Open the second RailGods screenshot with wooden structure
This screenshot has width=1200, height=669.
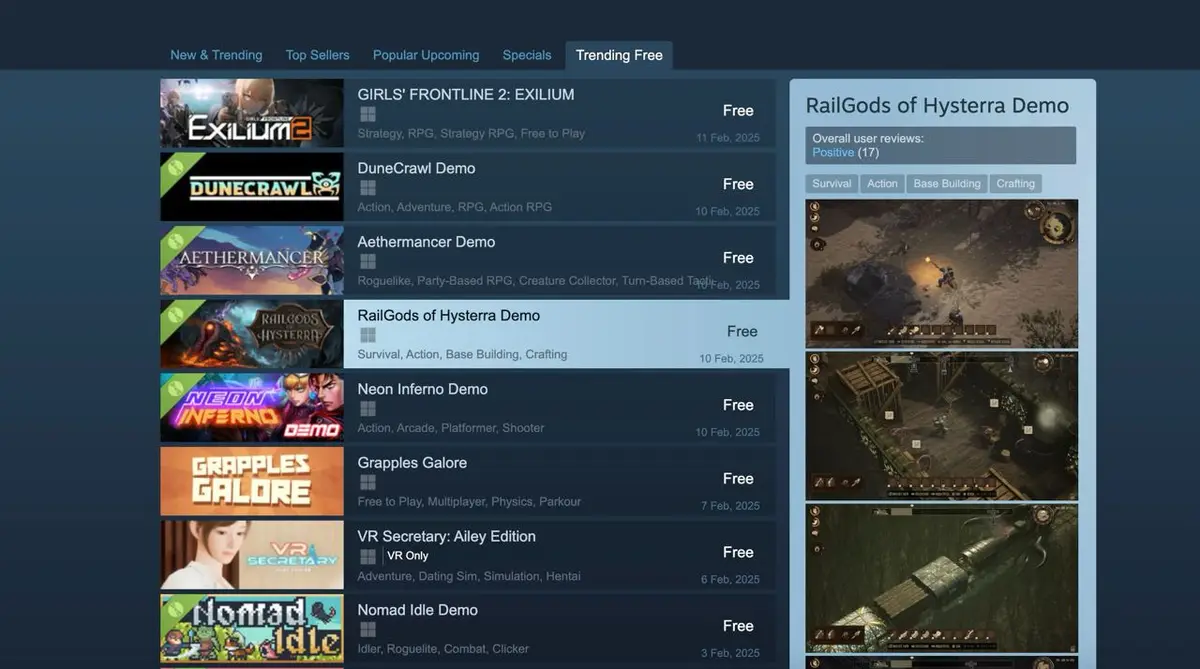[942, 426]
